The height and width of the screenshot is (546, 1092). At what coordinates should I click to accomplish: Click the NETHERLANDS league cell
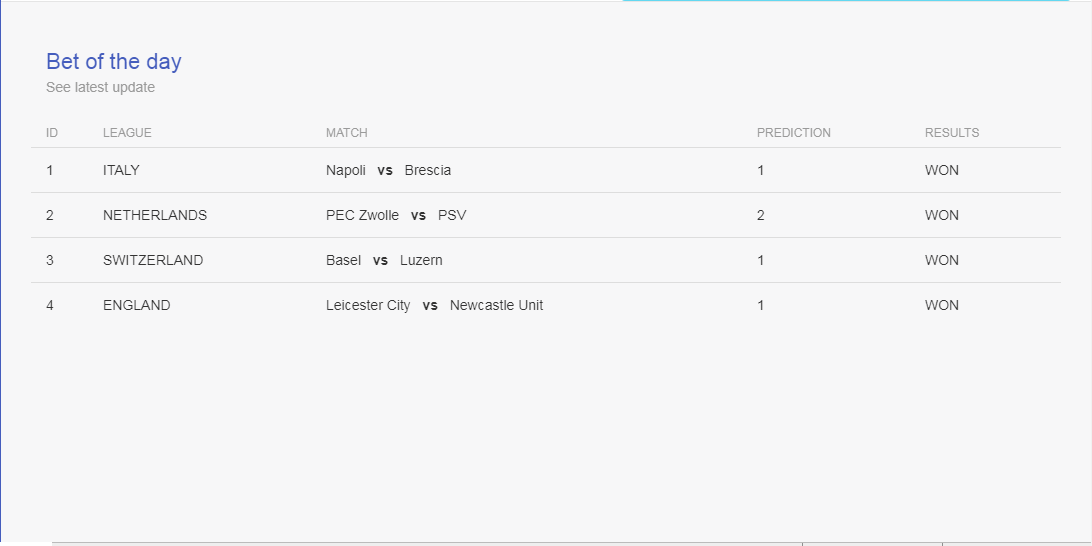[155, 216]
